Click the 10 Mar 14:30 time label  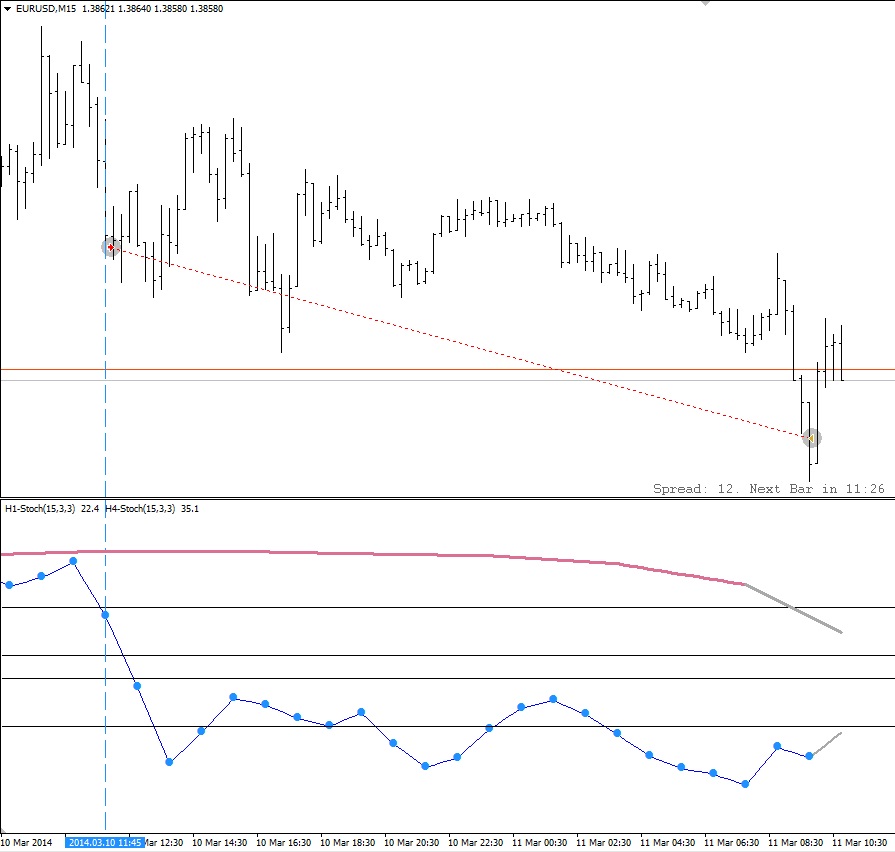(x=220, y=842)
